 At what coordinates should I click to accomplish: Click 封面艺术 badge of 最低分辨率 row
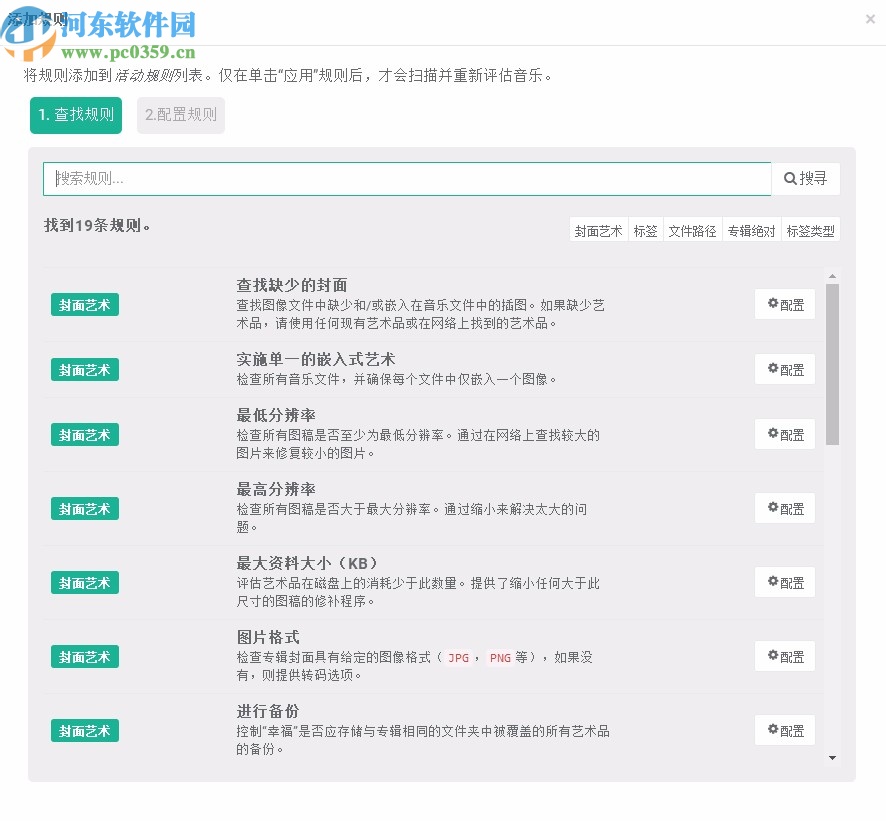tap(85, 435)
